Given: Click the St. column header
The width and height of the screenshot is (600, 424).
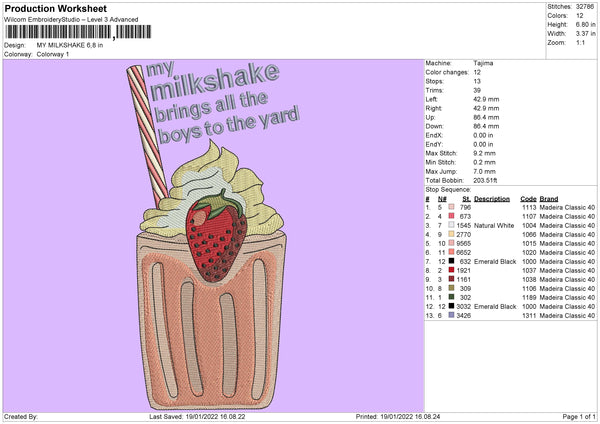Looking at the screenshot, I should 466,199.
